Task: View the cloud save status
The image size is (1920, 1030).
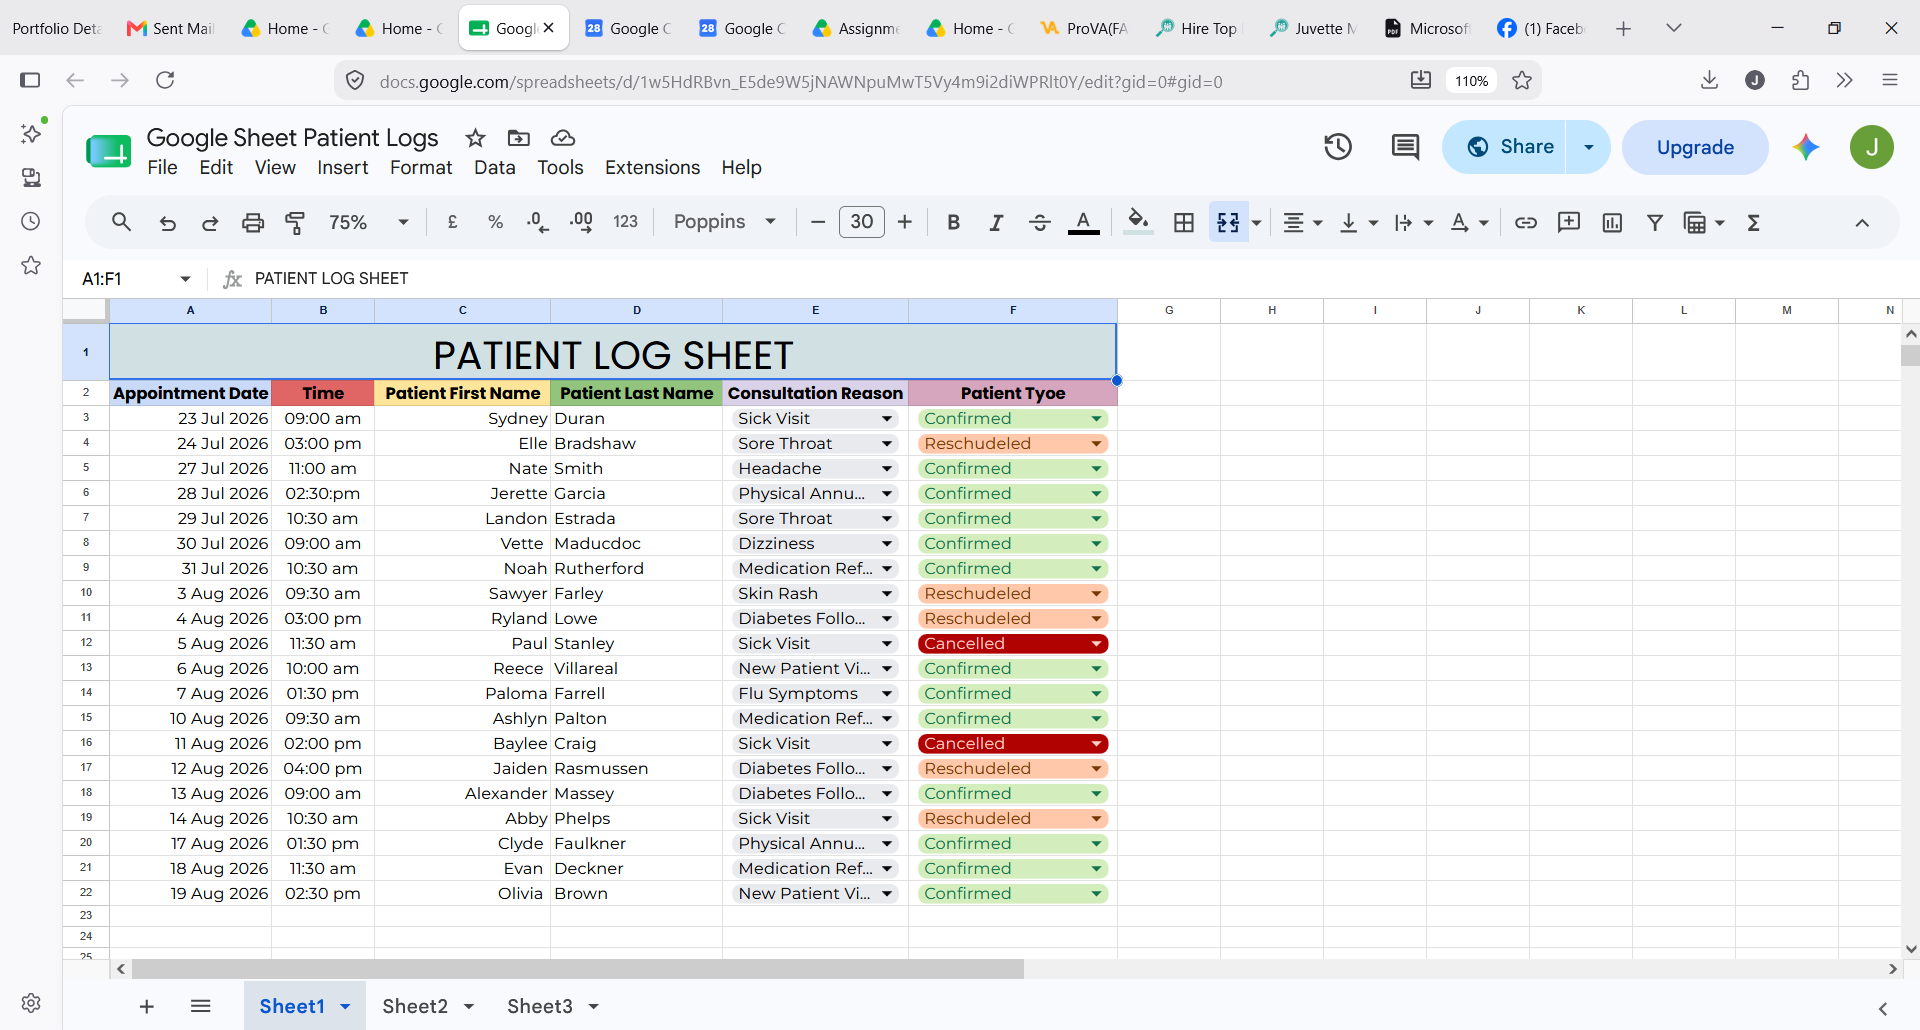Action: pyautogui.click(x=563, y=138)
